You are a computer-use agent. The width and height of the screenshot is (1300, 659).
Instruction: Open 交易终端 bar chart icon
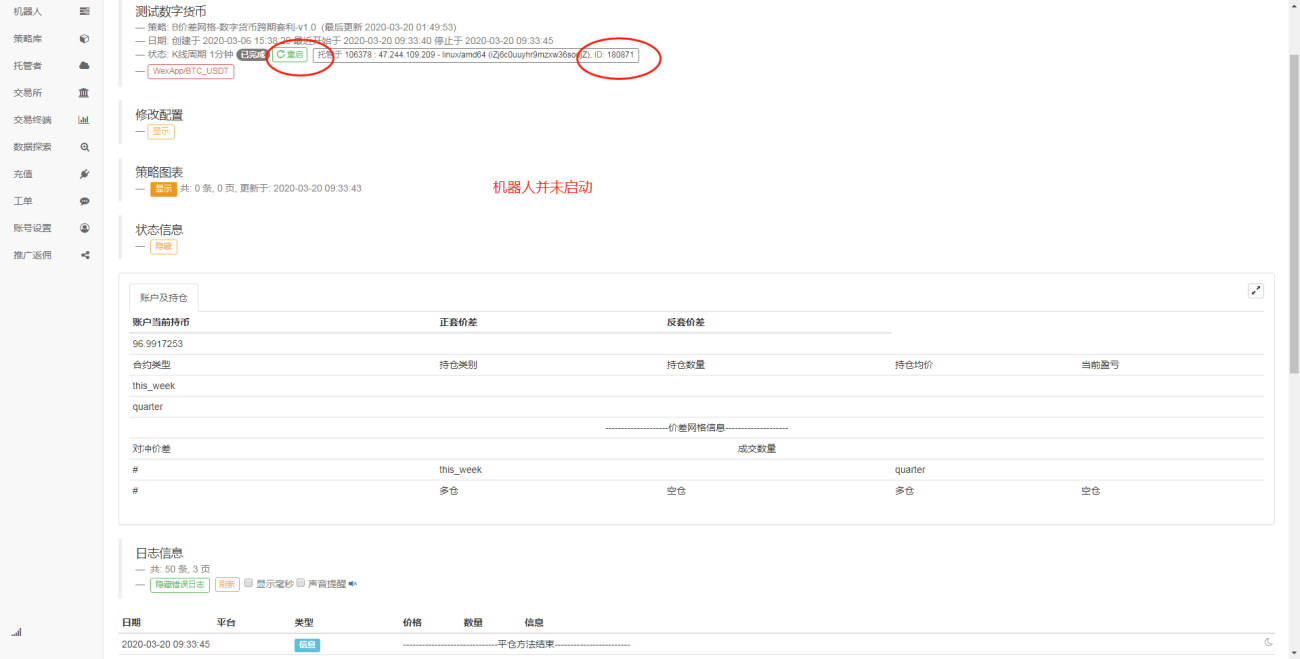[84, 120]
